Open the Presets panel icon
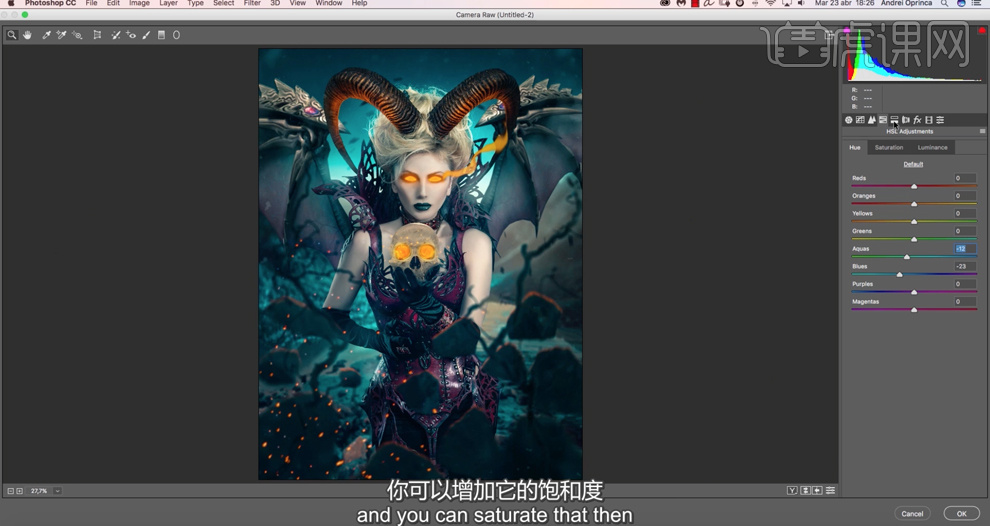The width and height of the screenshot is (990, 526). point(940,120)
